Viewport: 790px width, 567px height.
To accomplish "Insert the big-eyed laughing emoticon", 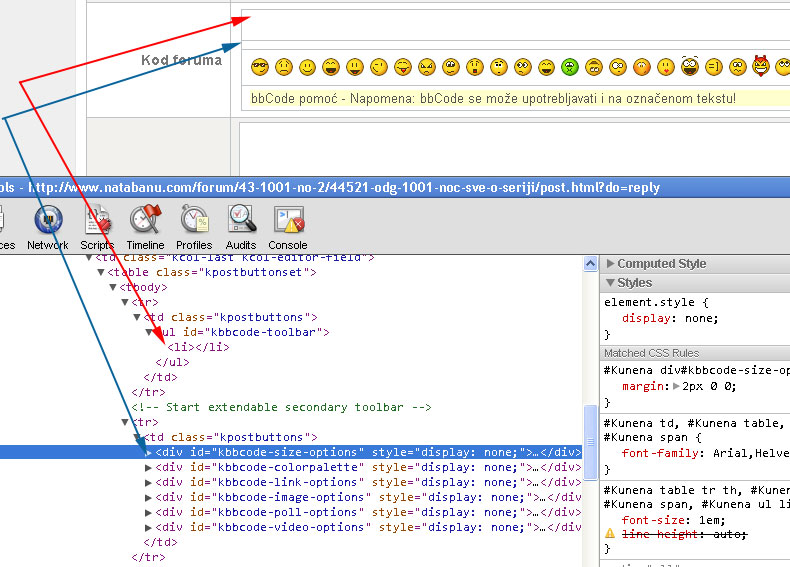I will 690,68.
